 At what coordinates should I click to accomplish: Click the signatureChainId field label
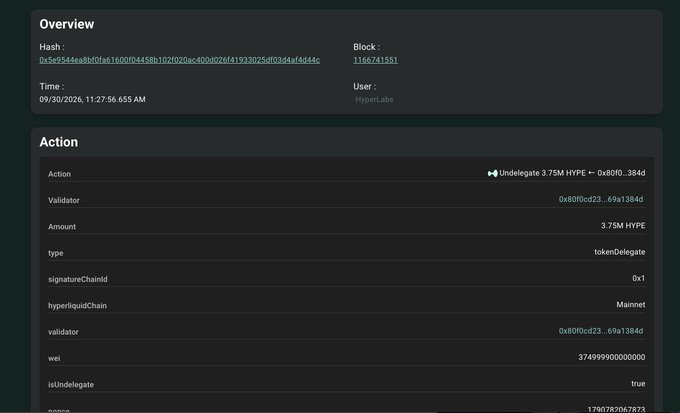[x=78, y=279]
